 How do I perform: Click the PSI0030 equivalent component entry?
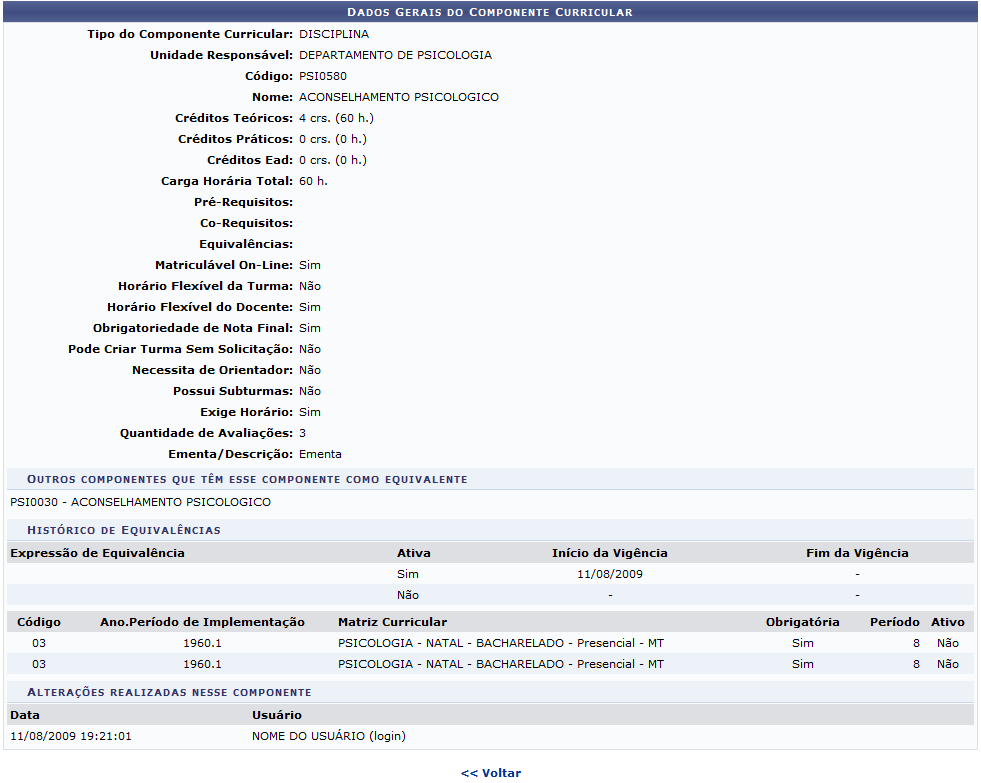pos(140,502)
